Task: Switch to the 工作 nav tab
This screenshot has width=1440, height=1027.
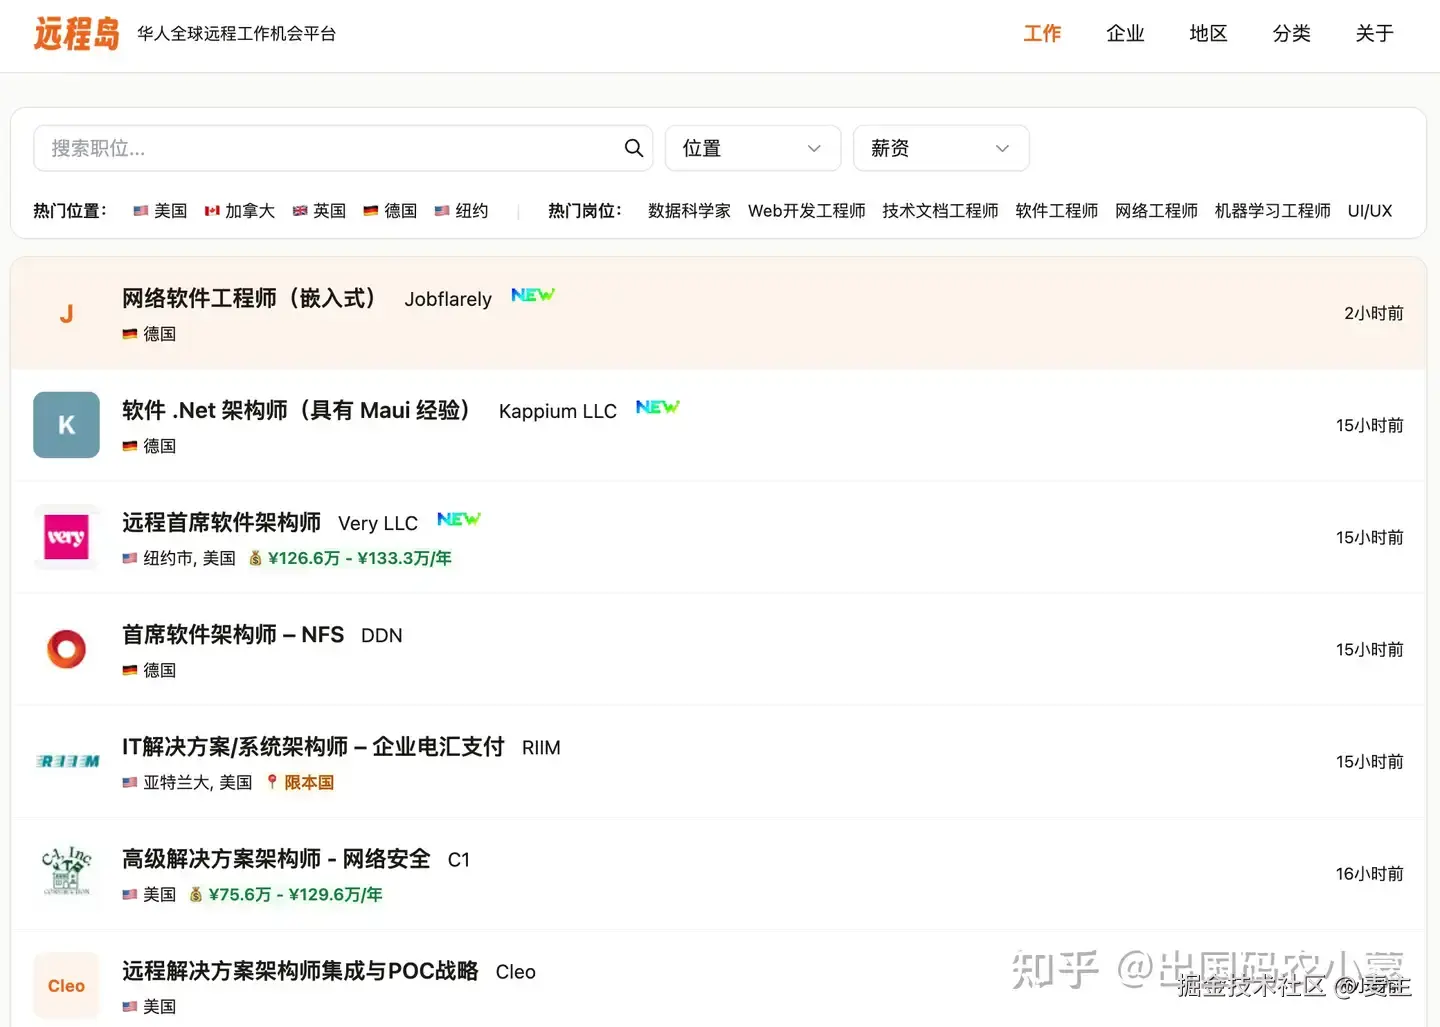Action: (1042, 33)
